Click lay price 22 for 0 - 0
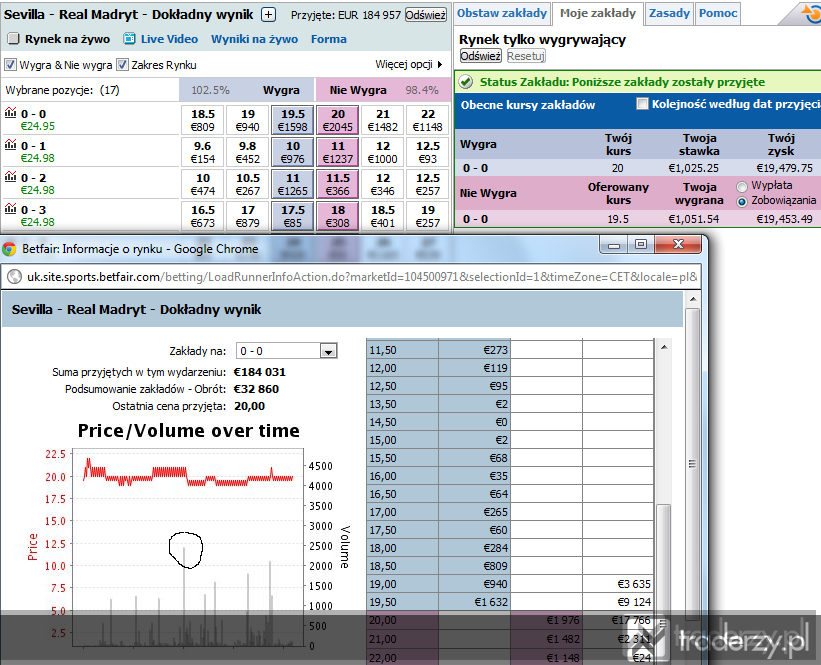This screenshot has width=821, height=665. (428, 120)
